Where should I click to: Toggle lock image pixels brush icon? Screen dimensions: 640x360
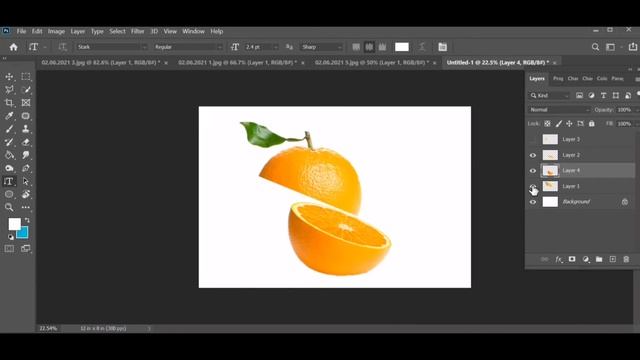tap(558, 124)
